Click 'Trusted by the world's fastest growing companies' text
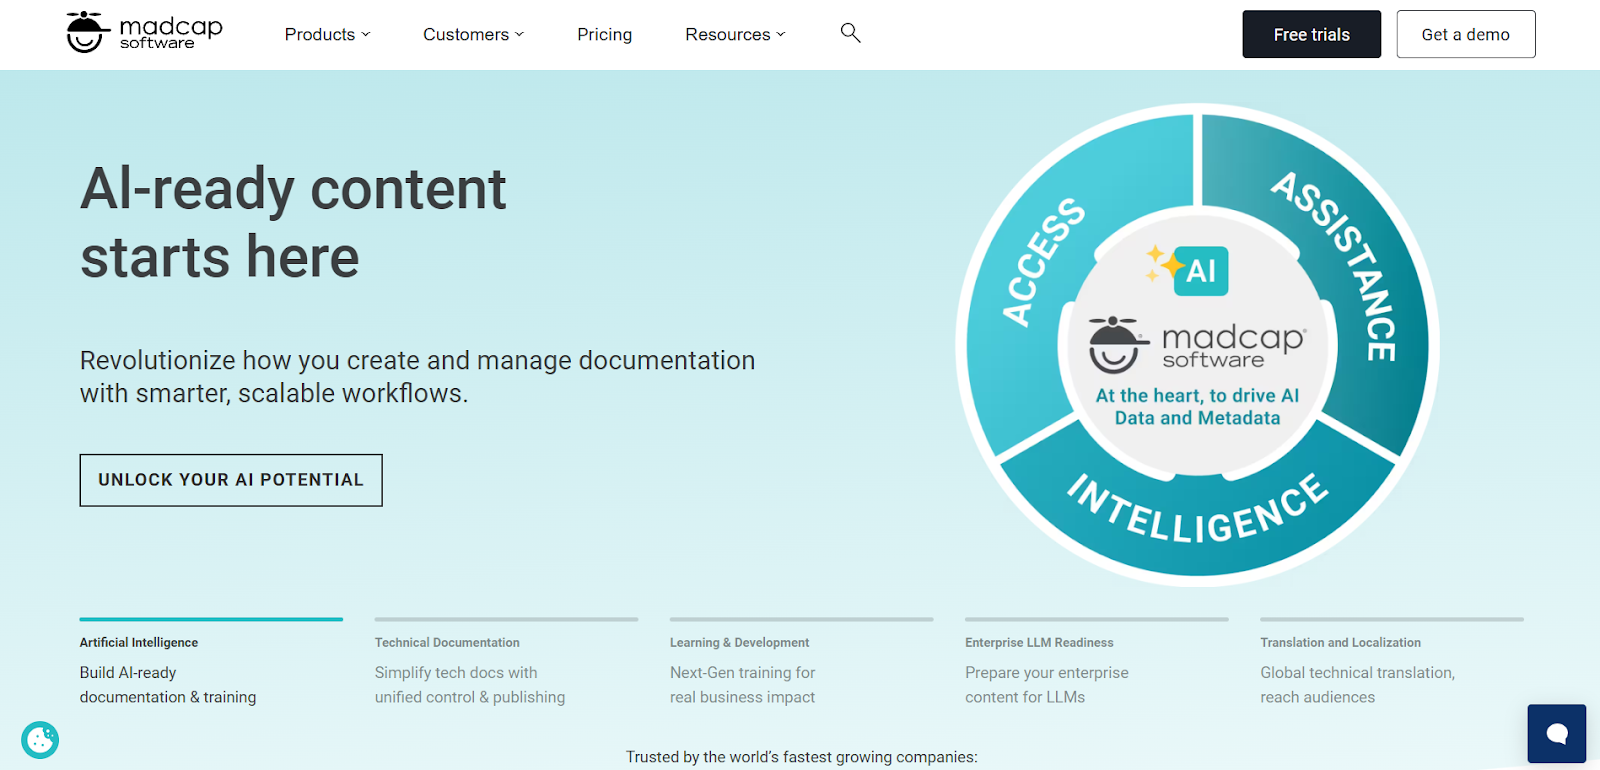Image resolution: width=1600 pixels, height=770 pixels. 801,757
